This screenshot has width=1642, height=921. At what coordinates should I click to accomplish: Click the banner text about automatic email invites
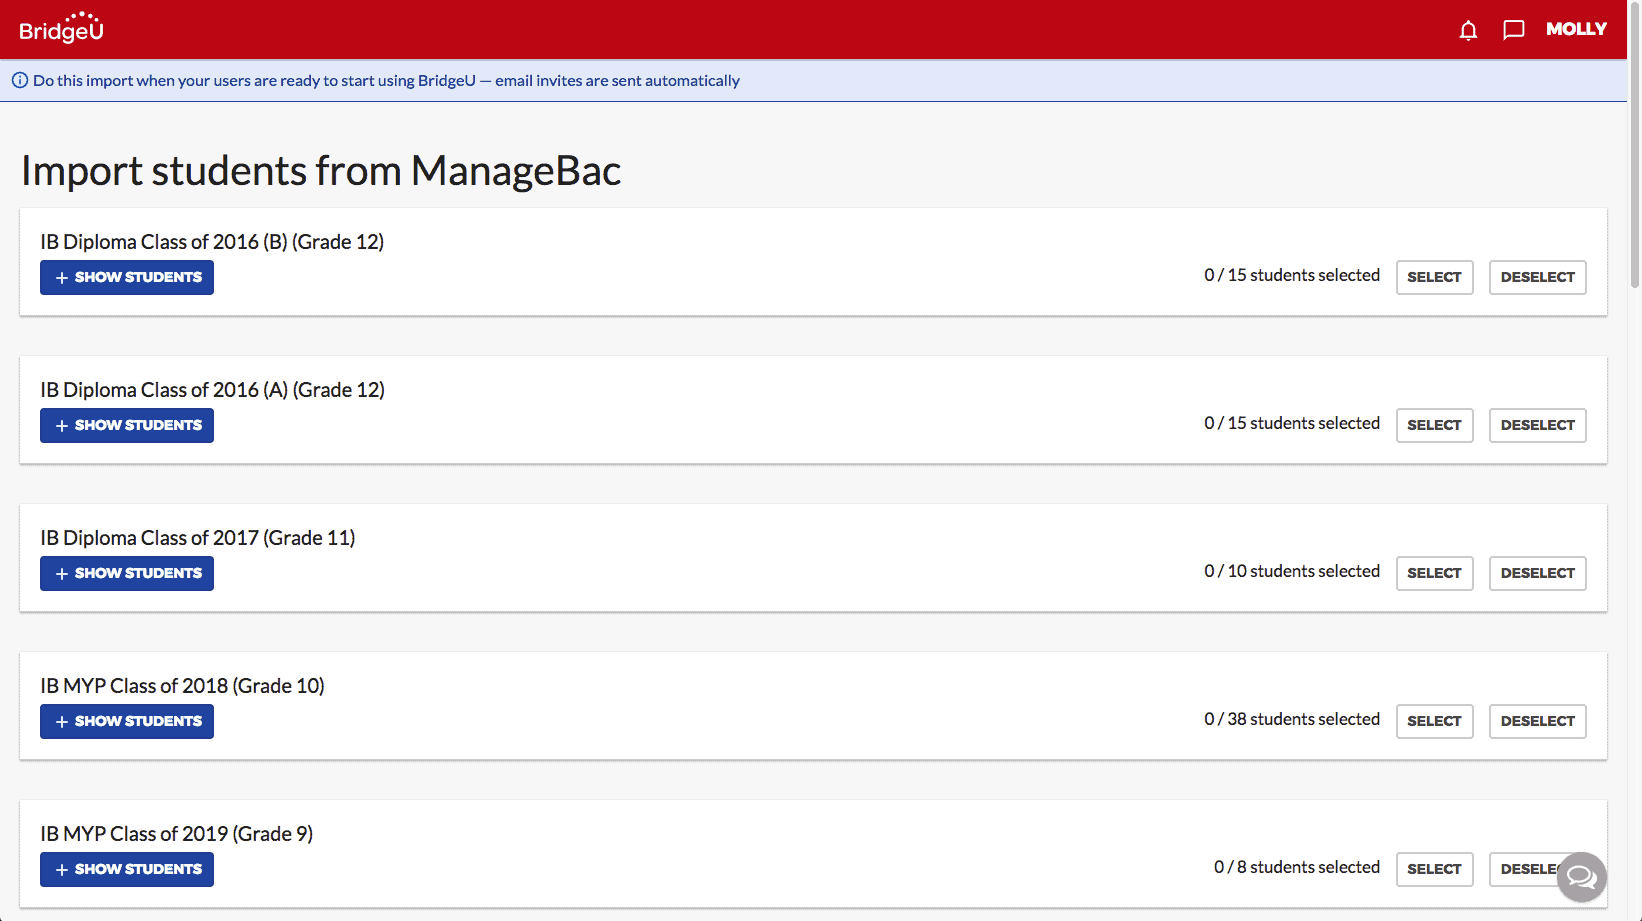(x=386, y=81)
